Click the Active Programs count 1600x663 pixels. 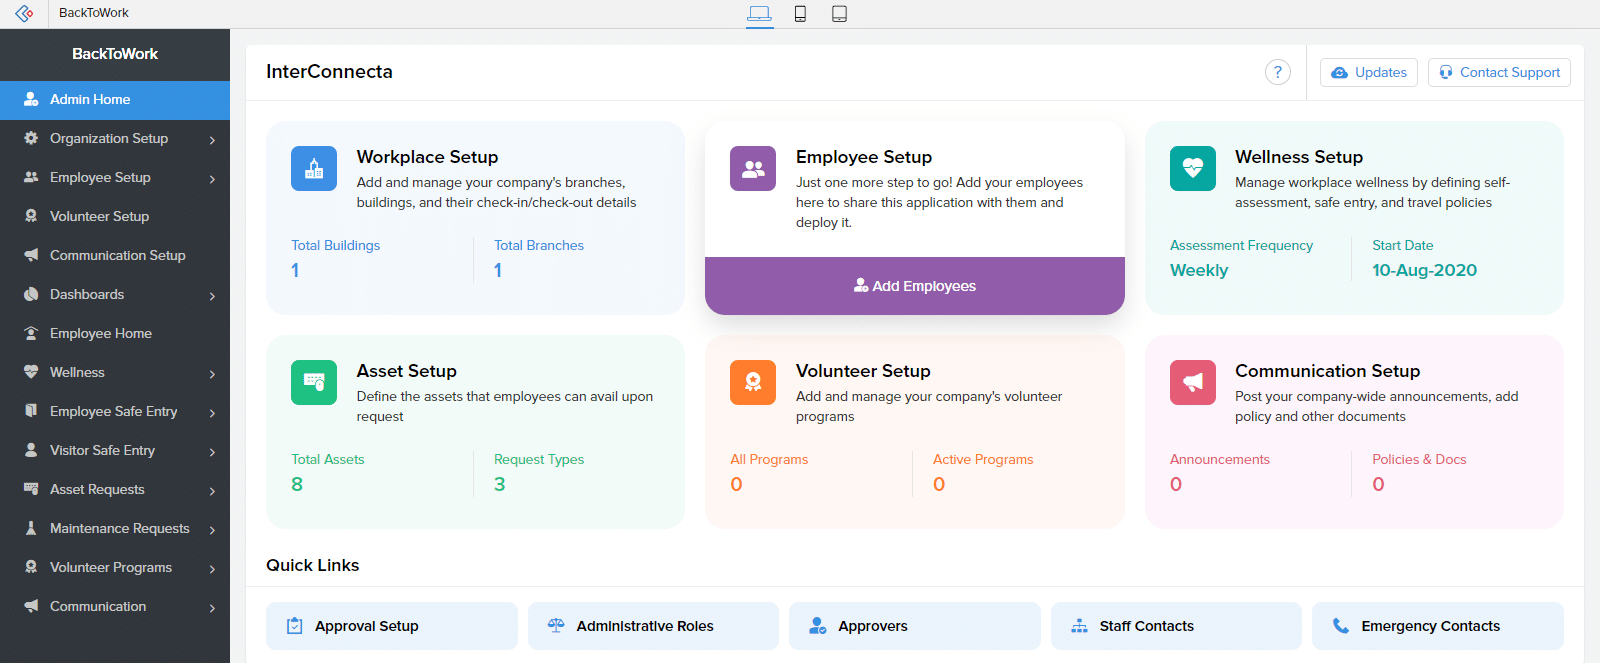[939, 484]
